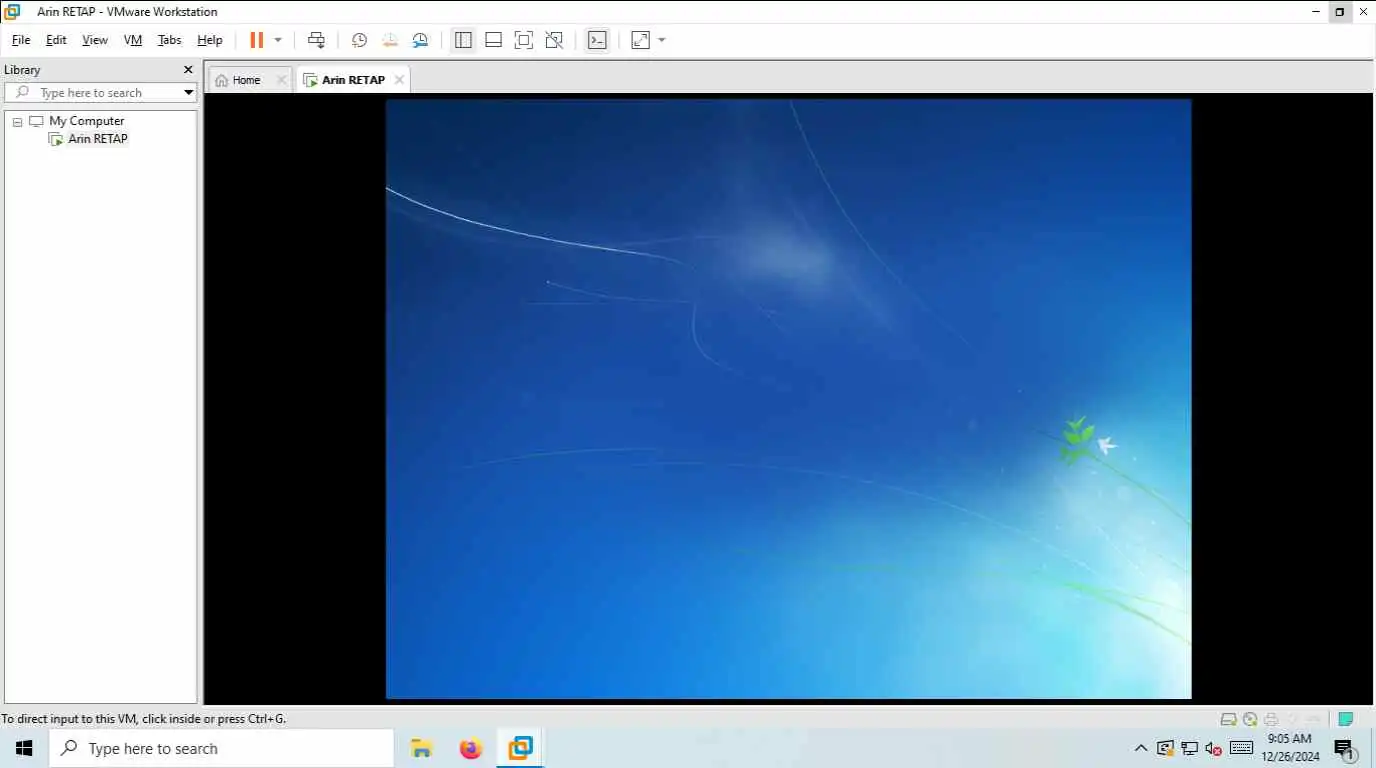Close the Library panel

188,70
